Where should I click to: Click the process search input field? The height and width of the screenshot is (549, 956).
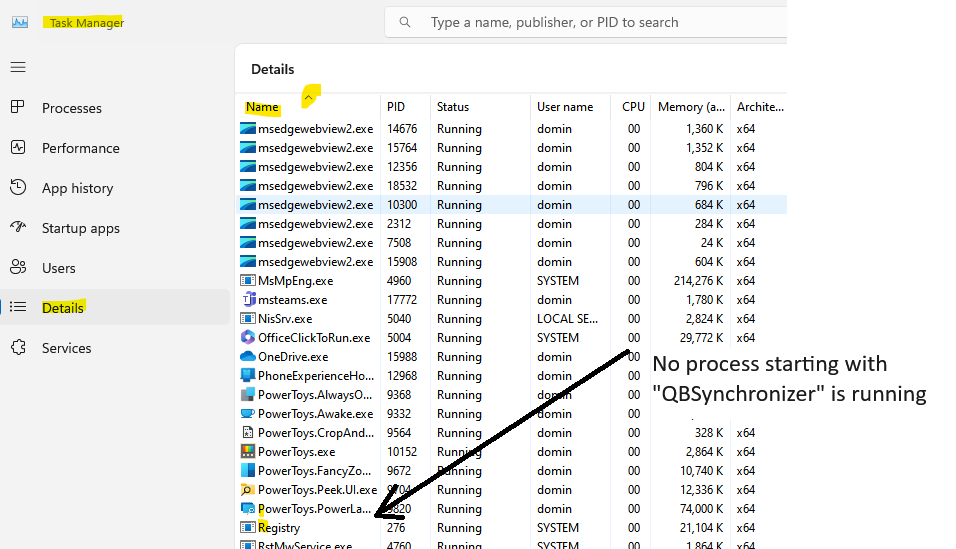585,23
